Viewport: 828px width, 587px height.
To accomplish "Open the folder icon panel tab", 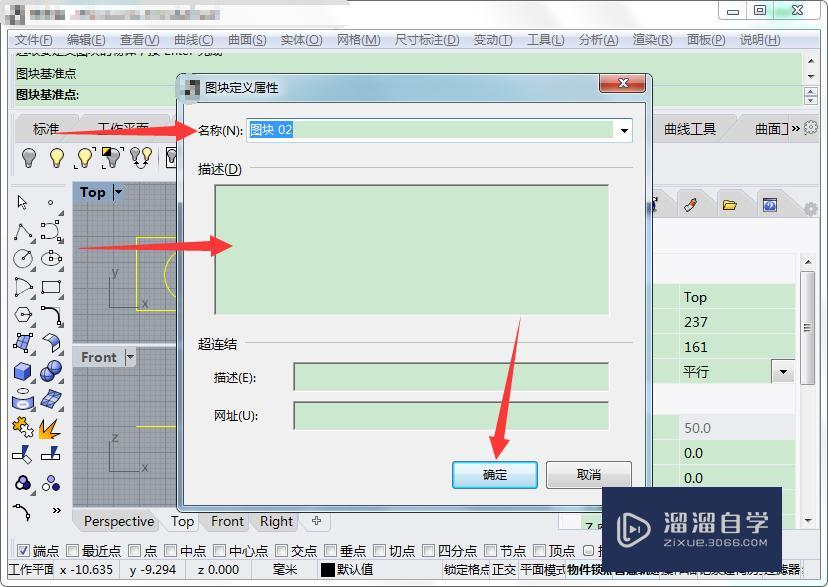I will tap(730, 205).
